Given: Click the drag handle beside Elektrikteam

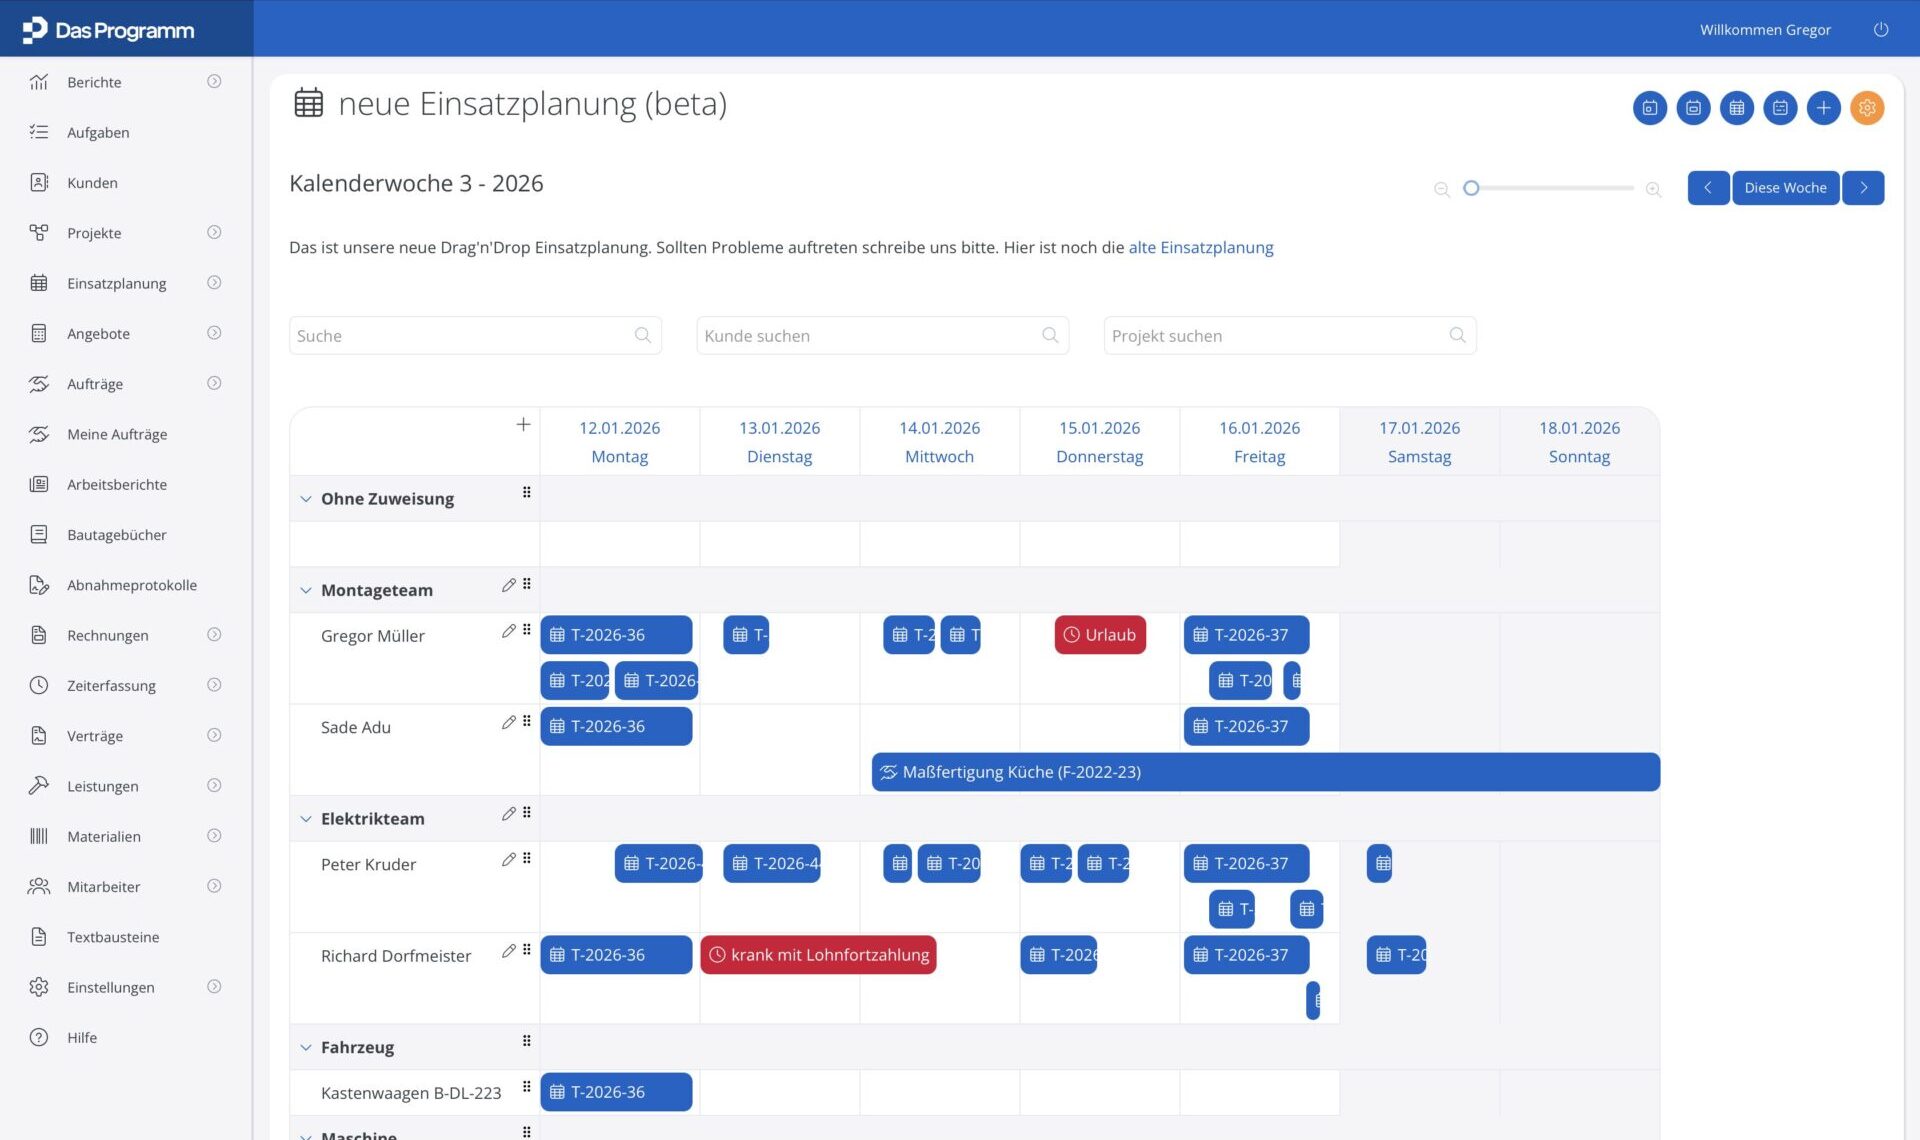Looking at the screenshot, I should coord(527,813).
